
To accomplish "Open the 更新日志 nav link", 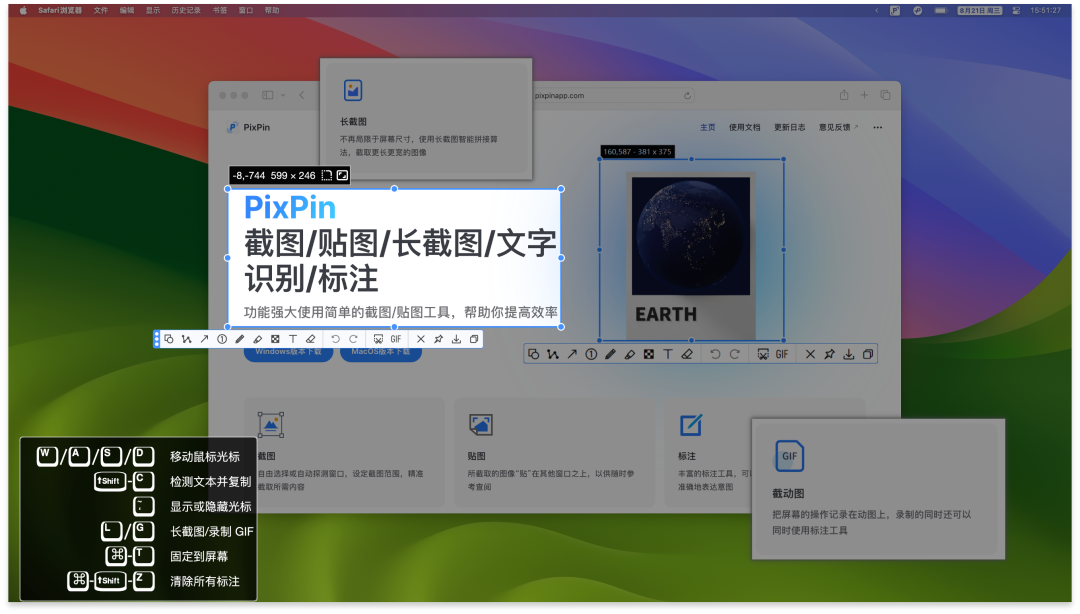I will pyautogui.click(x=789, y=127).
